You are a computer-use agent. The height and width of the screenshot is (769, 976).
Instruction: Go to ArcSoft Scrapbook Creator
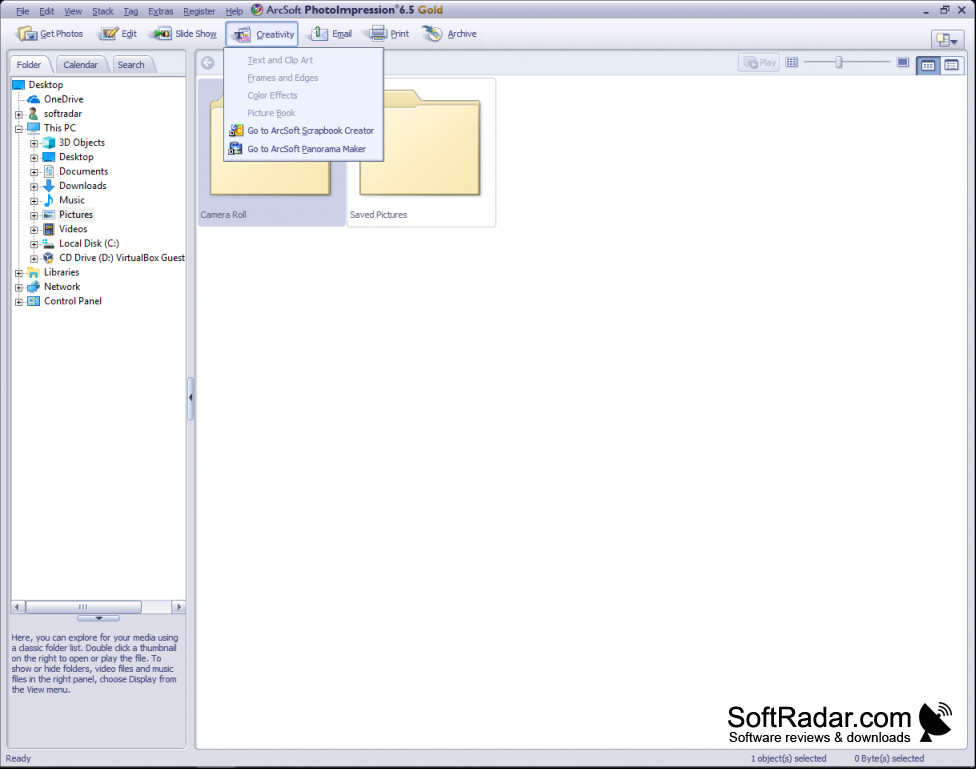tap(303, 131)
